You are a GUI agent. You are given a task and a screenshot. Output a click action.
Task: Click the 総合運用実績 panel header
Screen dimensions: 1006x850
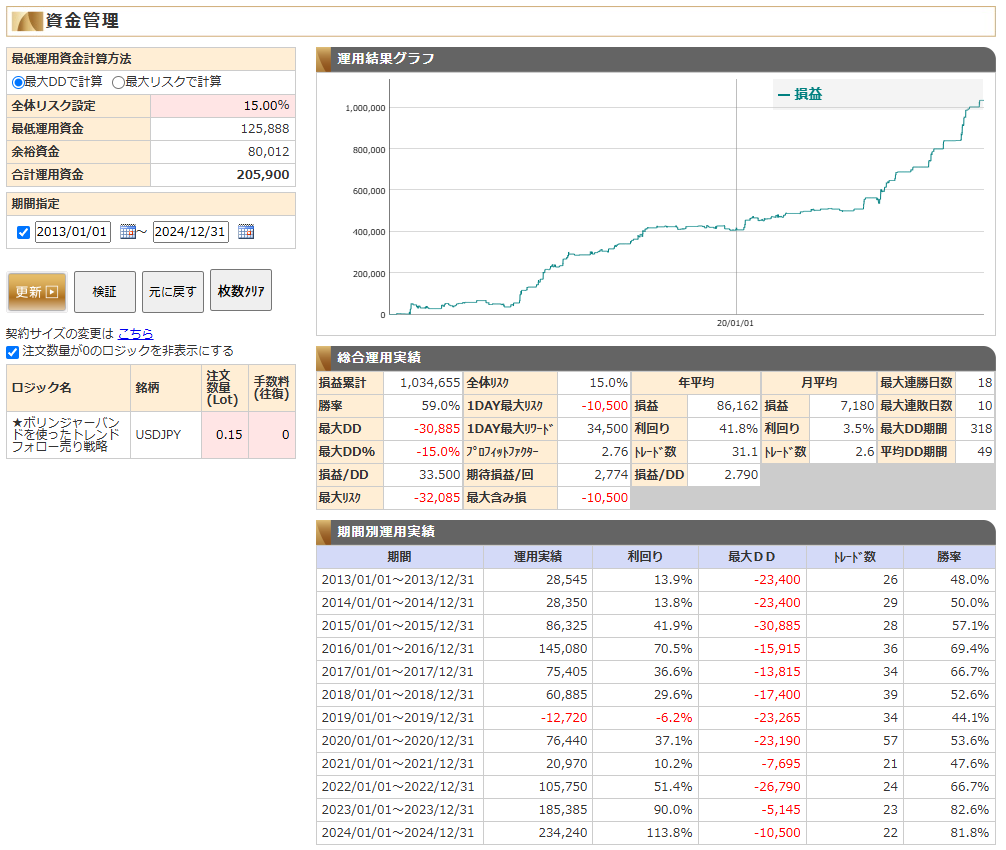[656, 358]
